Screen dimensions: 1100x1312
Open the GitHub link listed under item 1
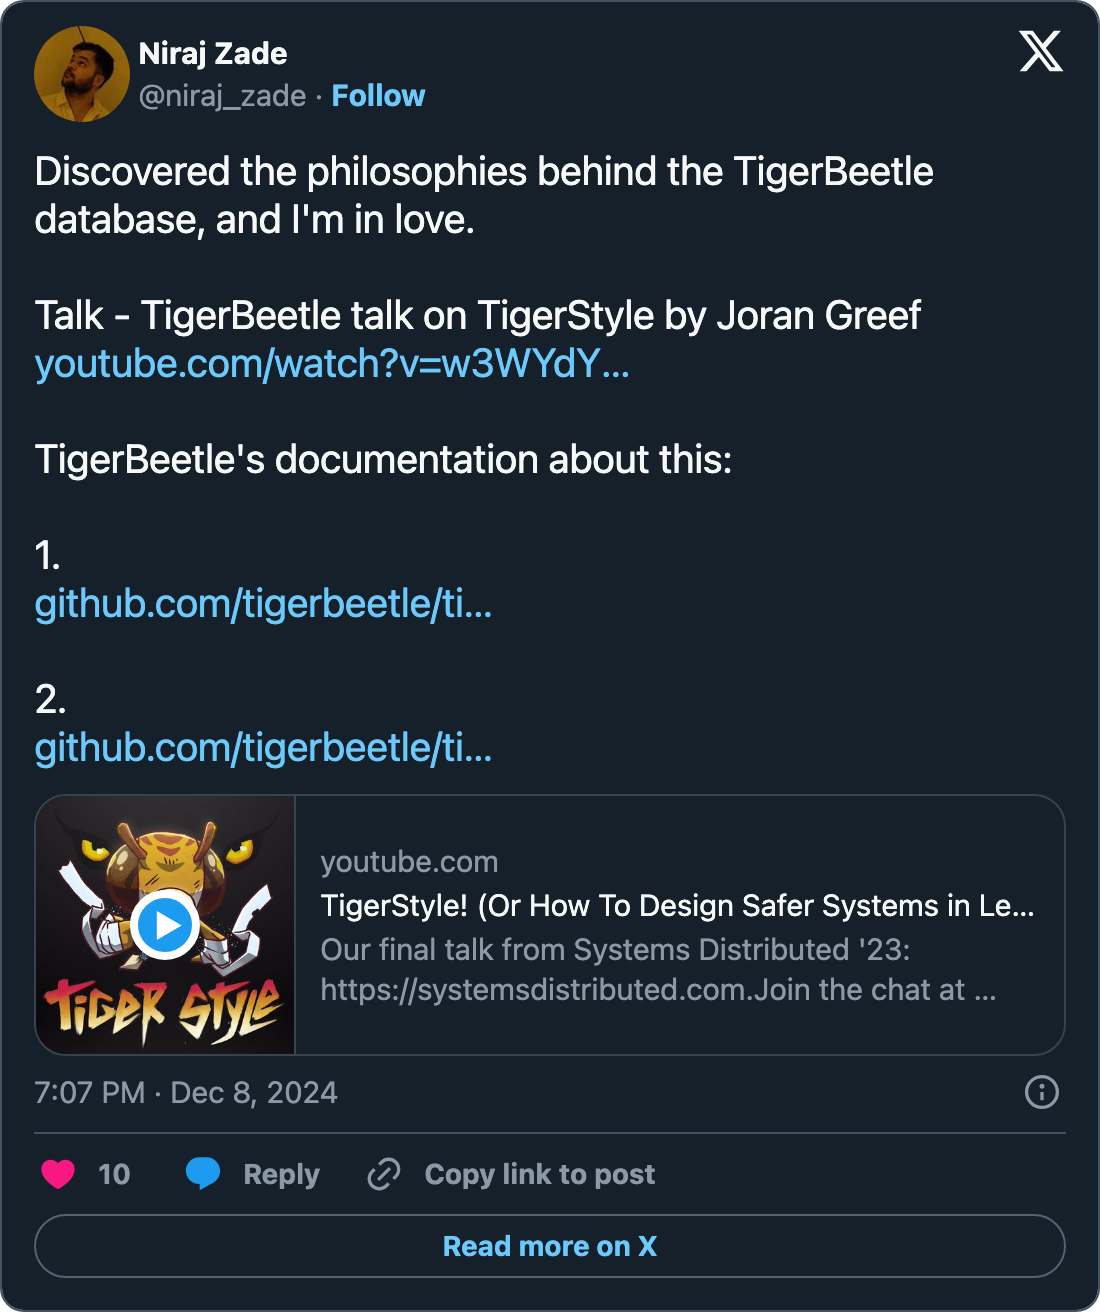[x=263, y=604]
